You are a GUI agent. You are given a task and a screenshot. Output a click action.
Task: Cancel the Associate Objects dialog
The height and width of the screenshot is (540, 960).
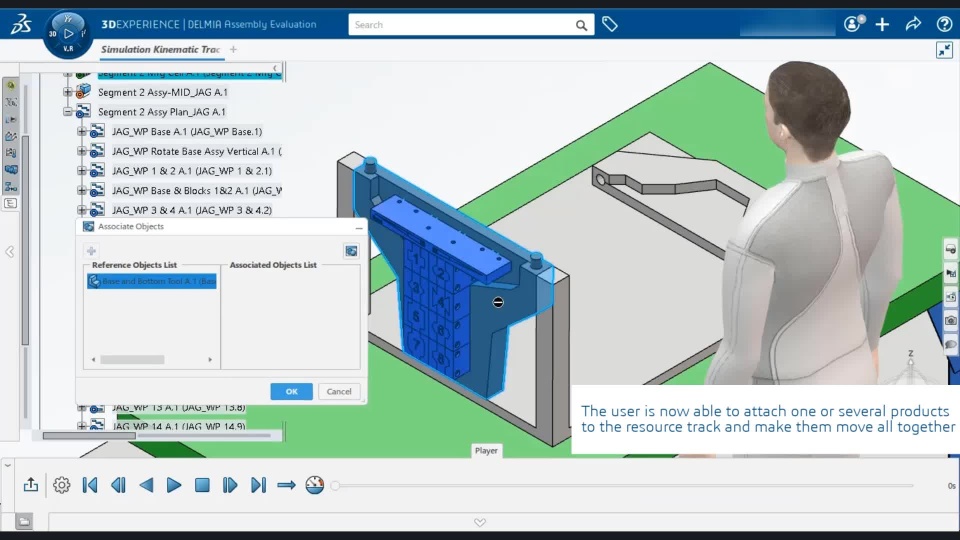[x=339, y=391]
